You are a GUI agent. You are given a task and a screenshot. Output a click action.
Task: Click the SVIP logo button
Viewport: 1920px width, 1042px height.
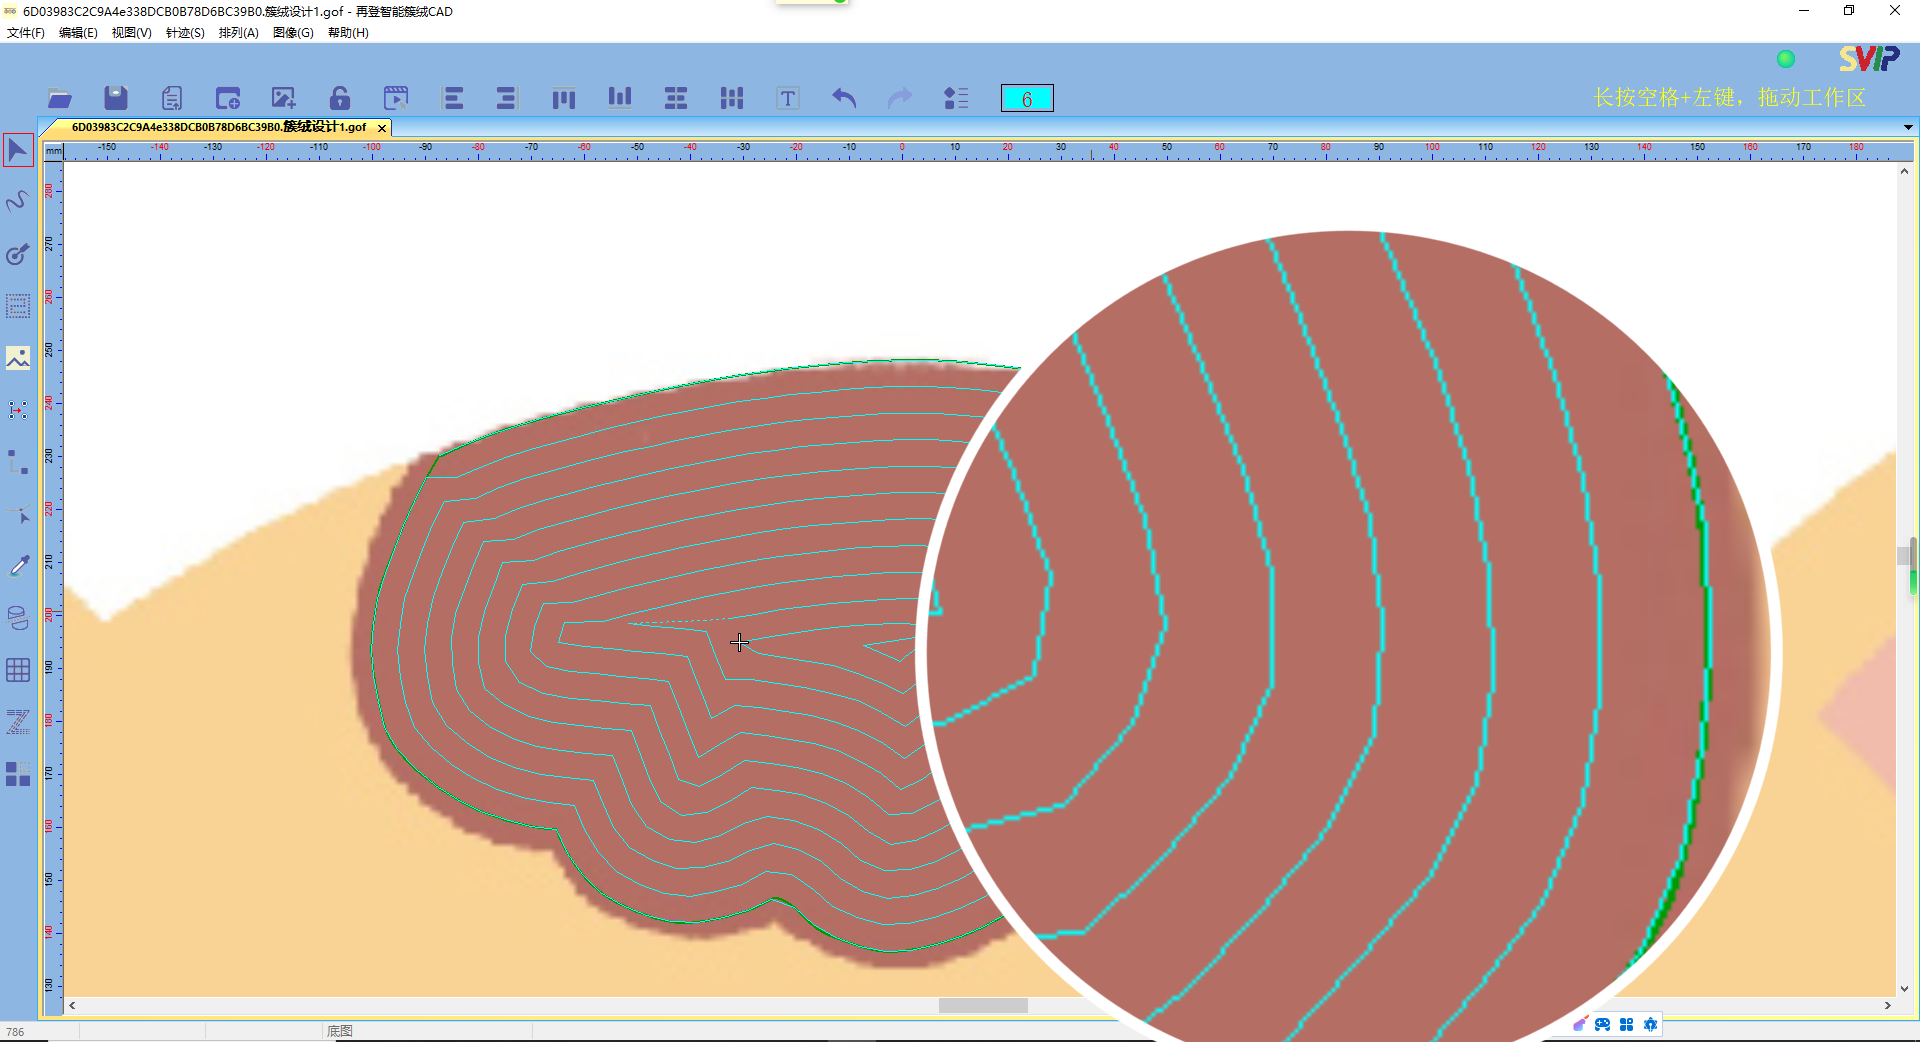coord(1868,59)
